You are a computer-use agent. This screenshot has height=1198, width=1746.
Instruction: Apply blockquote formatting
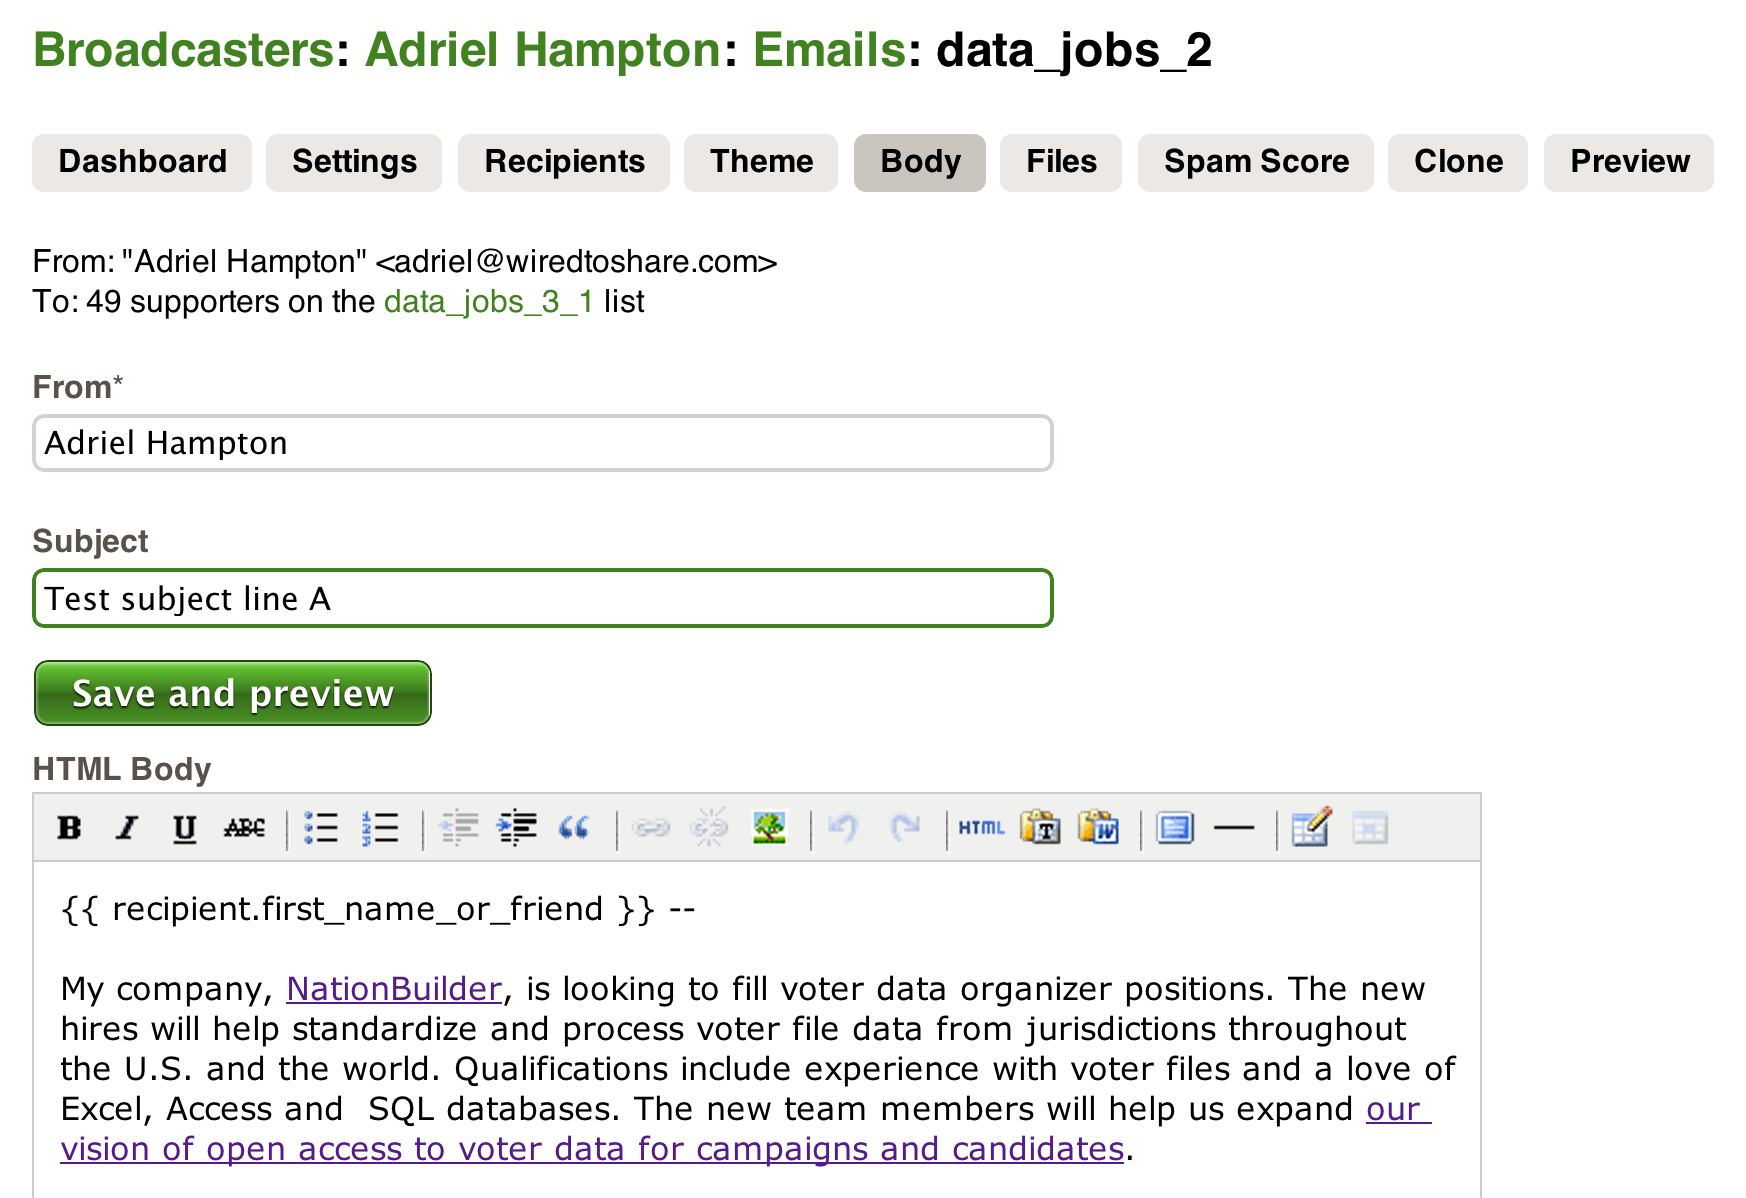[x=574, y=828]
